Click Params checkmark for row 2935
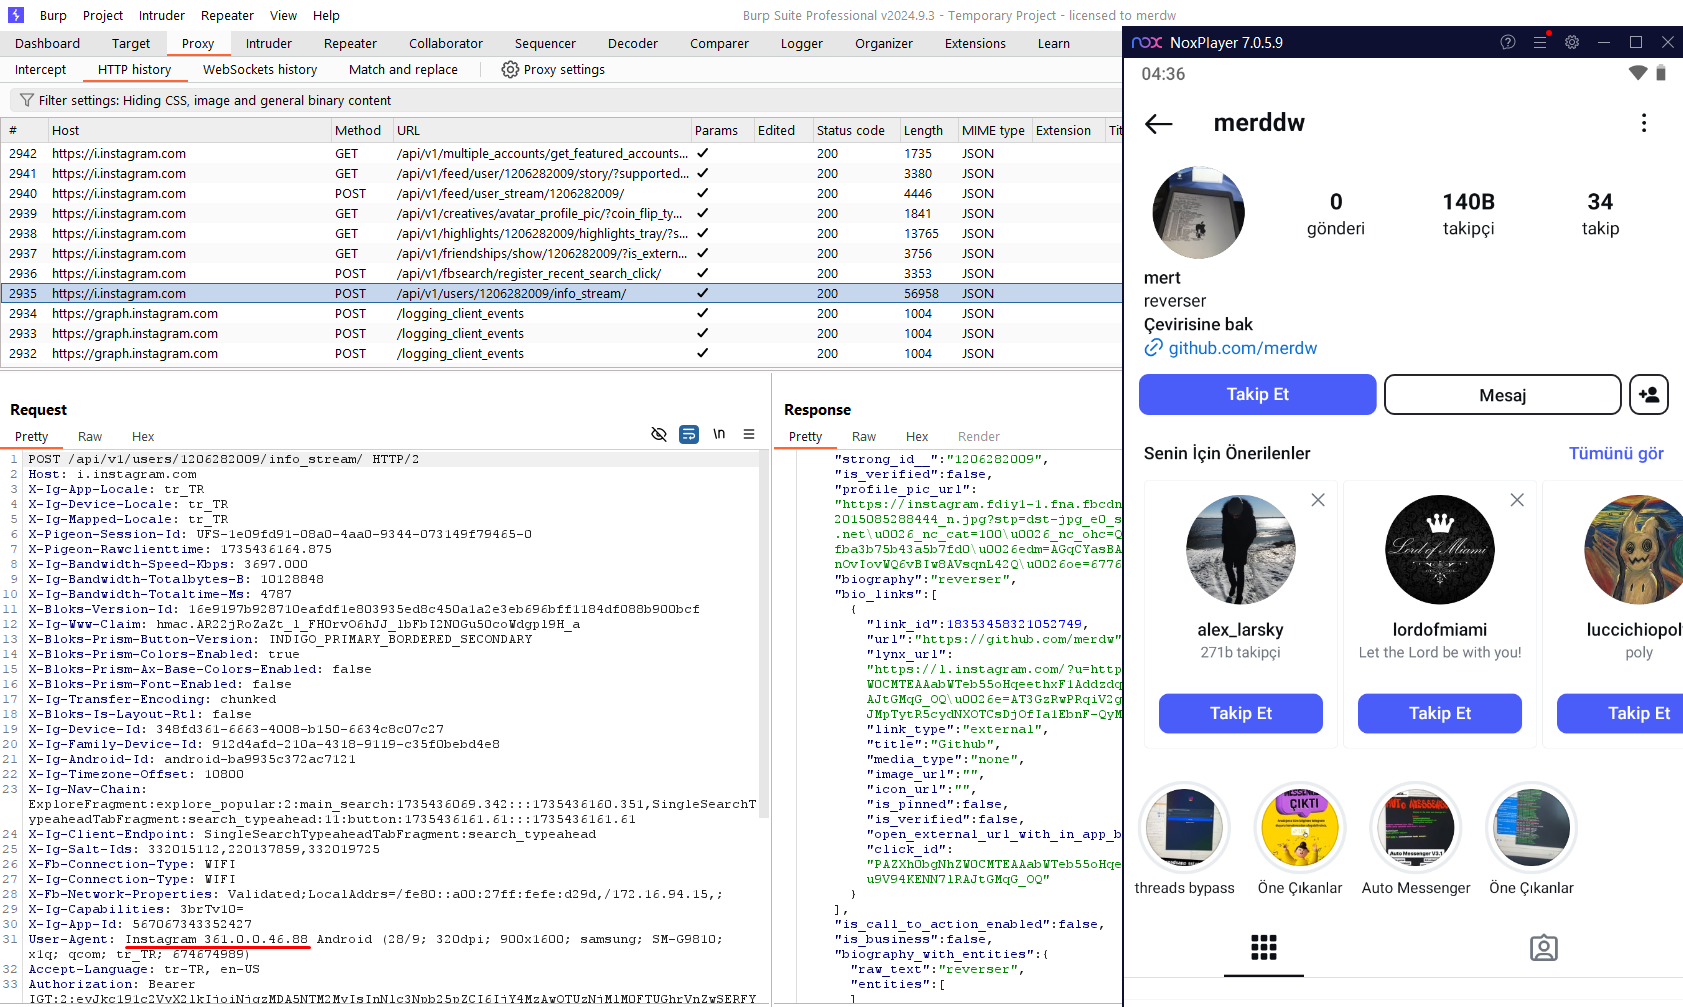1683x1007 pixels. pyautogui.click(x=703, y=293)
